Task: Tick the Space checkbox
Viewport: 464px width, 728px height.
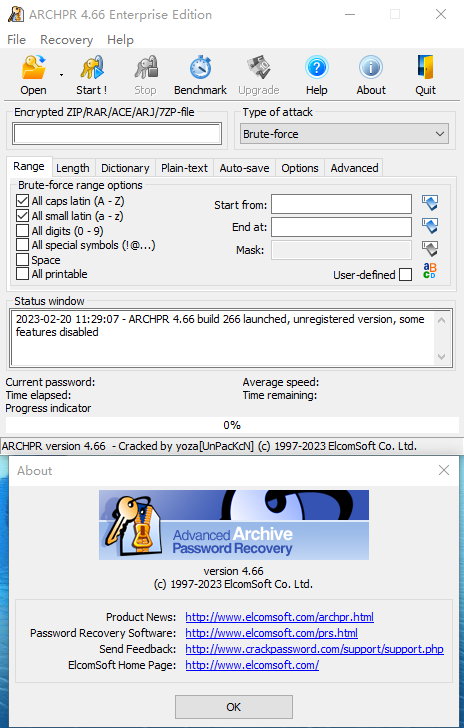Action: click(22, 259)
